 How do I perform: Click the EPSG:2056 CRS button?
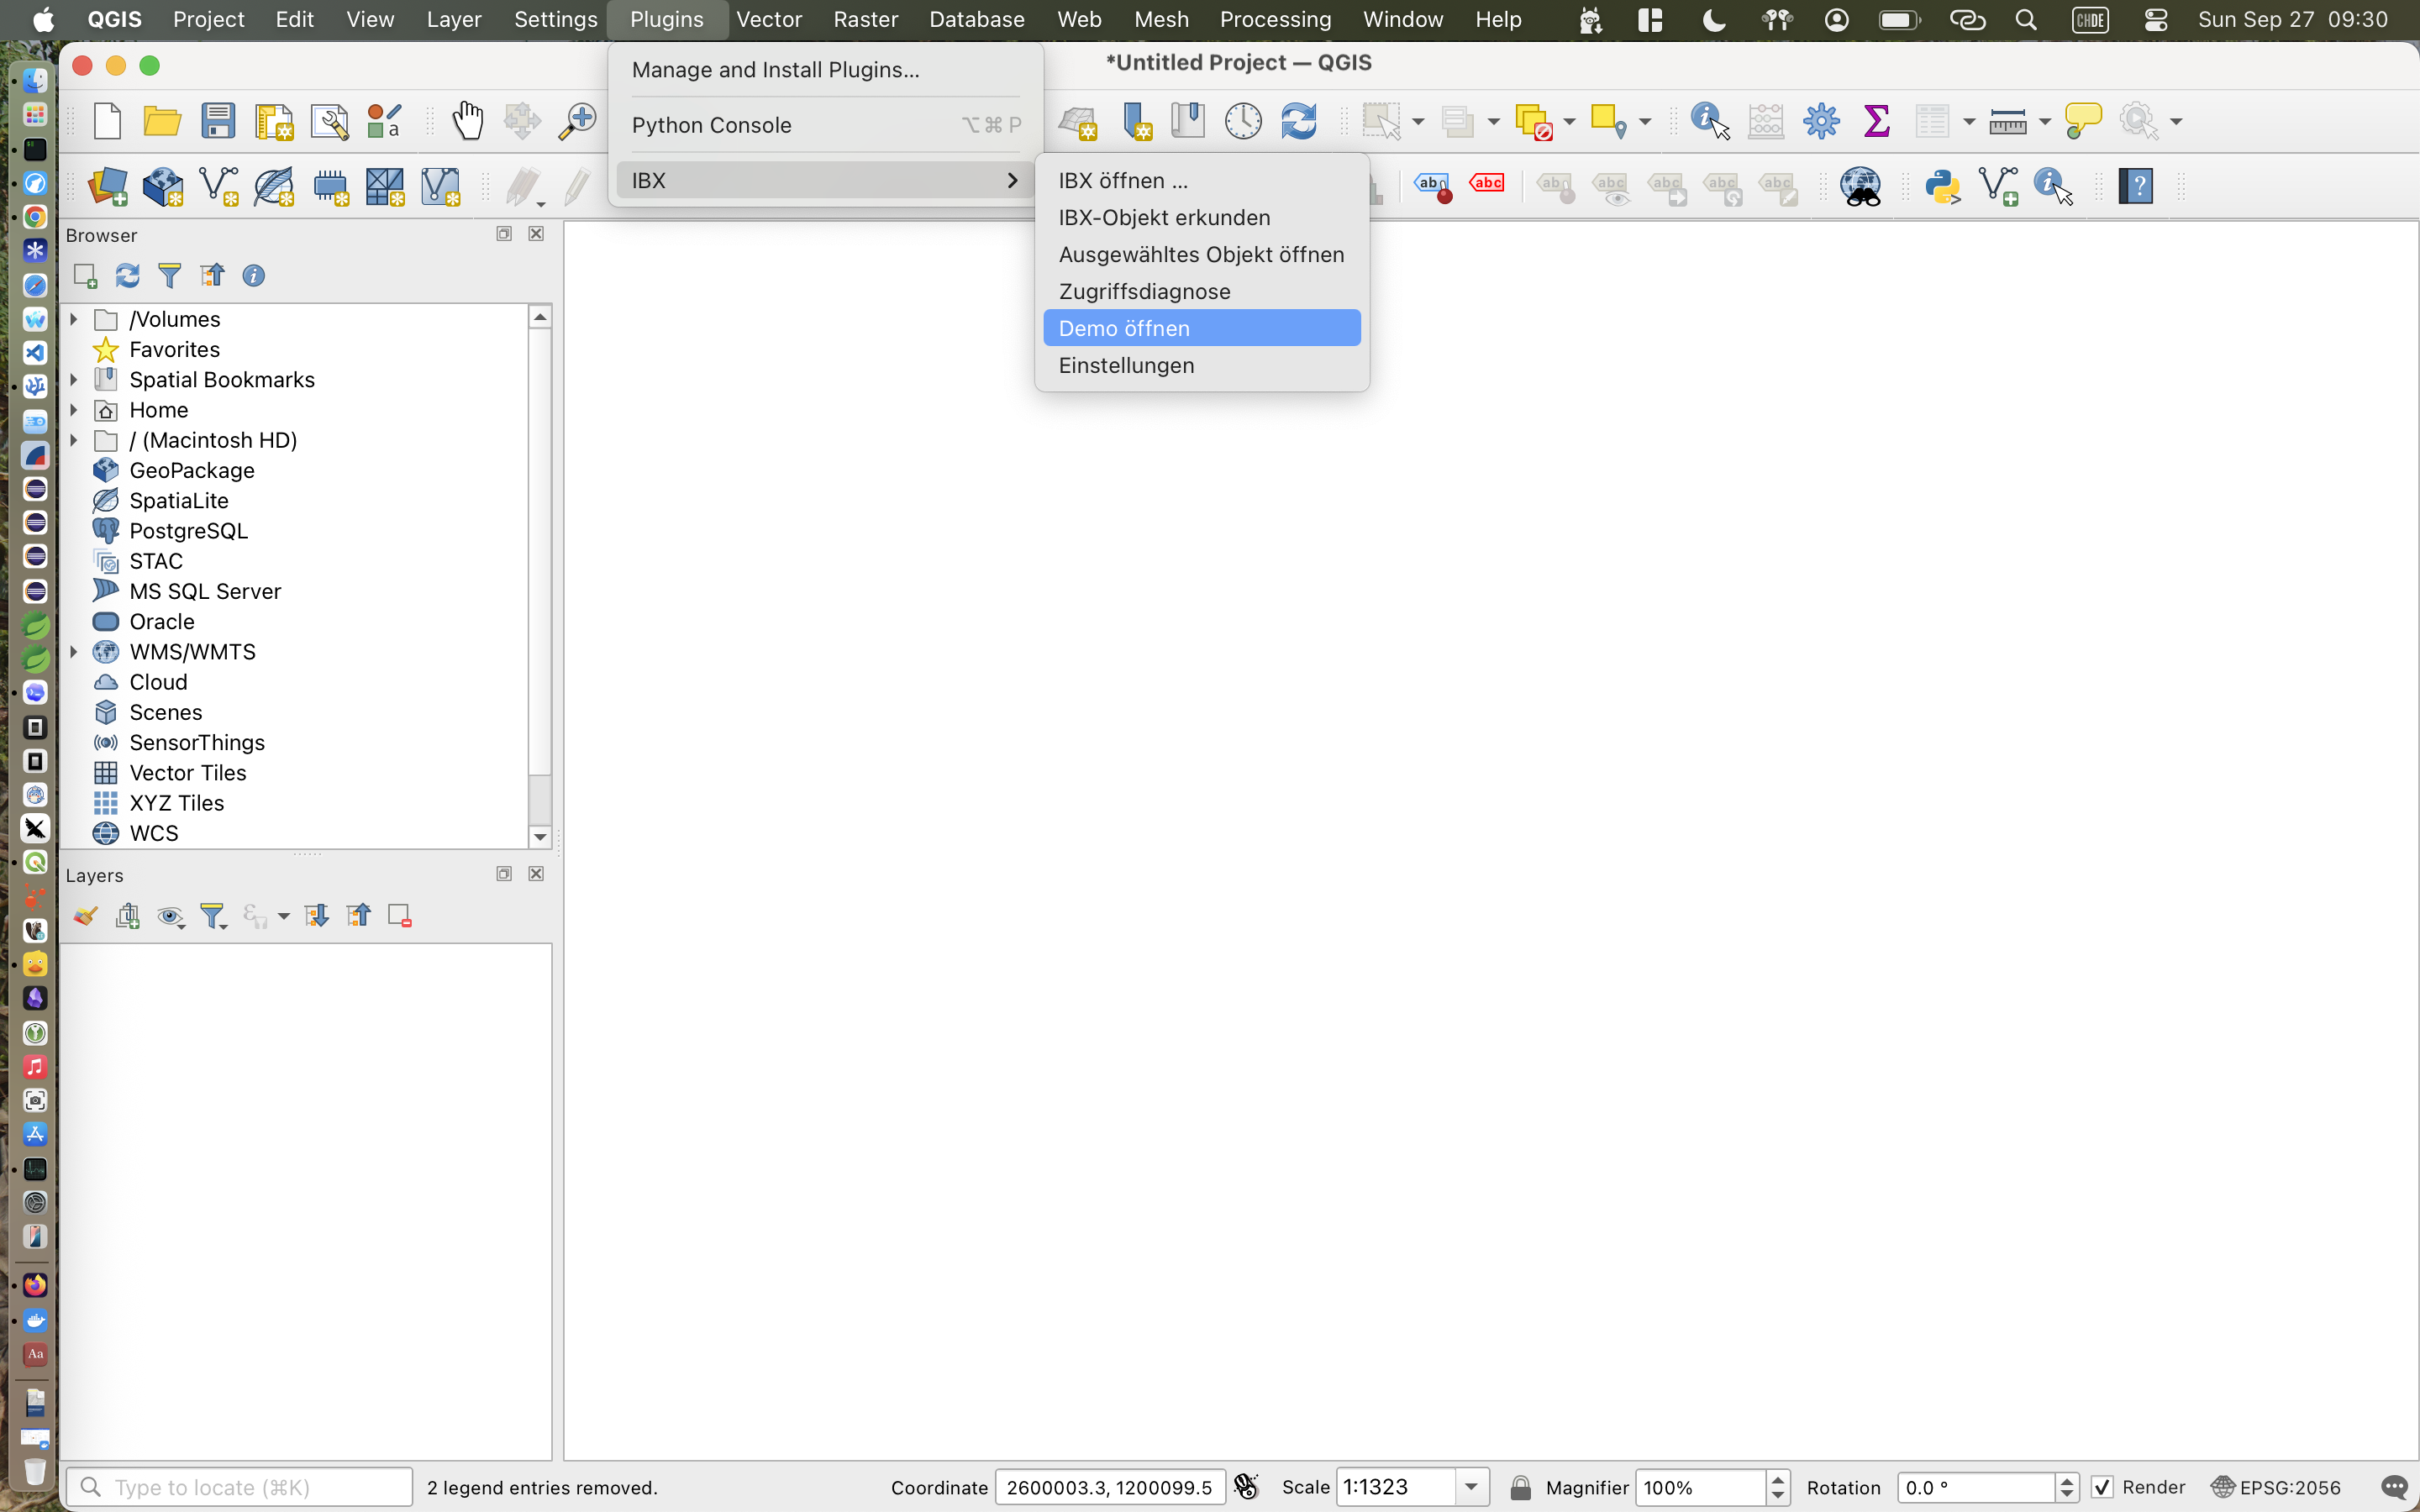(x=2276, y=1487)
